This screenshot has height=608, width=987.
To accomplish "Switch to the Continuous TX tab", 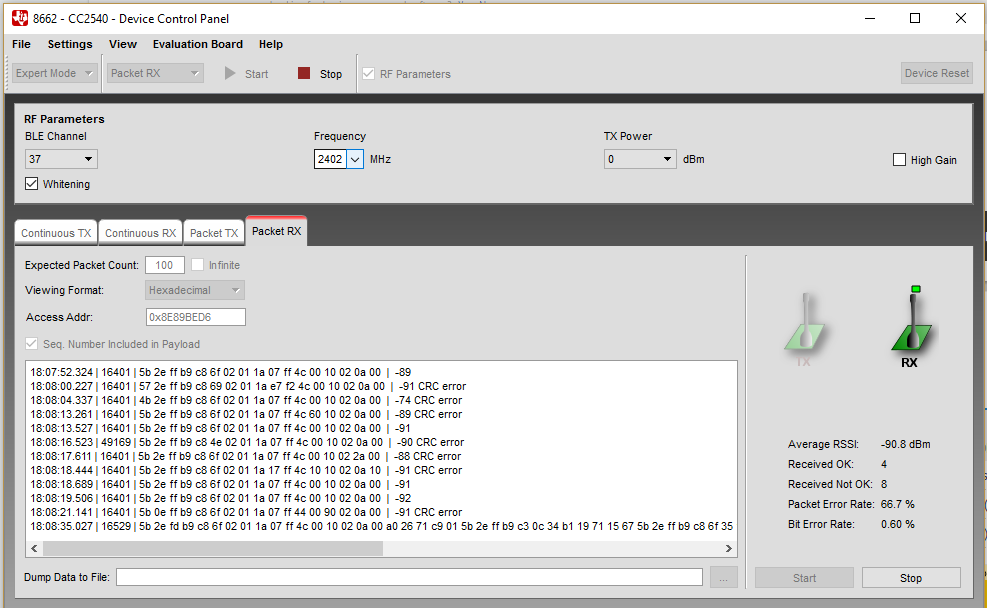I will 56,233.
